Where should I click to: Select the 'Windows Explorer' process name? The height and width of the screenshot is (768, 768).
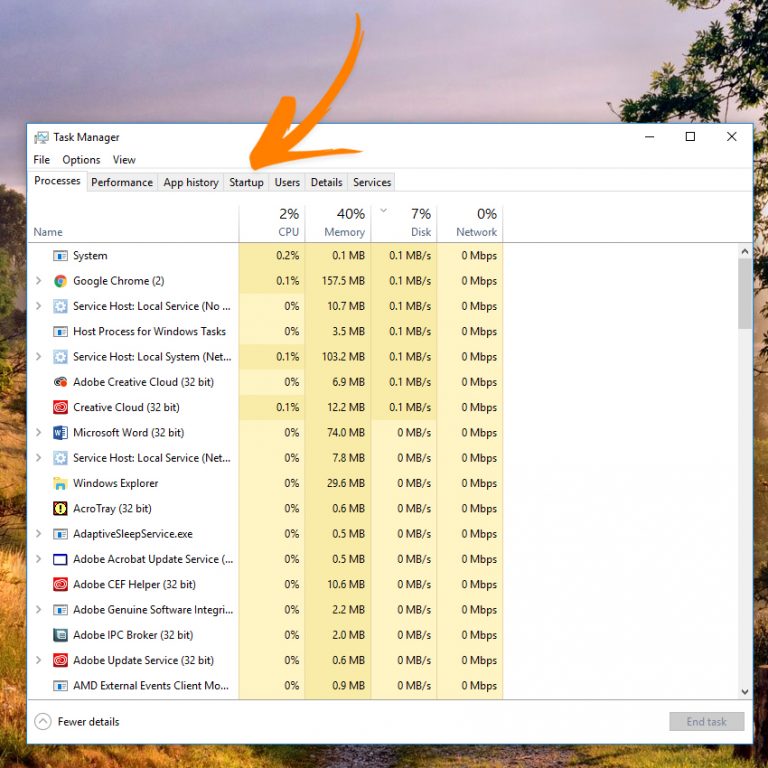pyautogui.click(x=116, y=483)
